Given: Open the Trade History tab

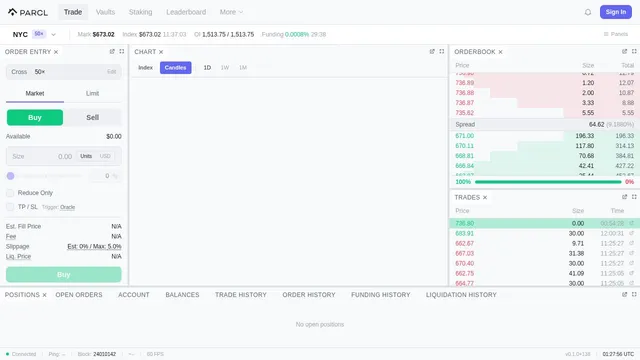Looking at the screenshot, I should coord(241,295).
